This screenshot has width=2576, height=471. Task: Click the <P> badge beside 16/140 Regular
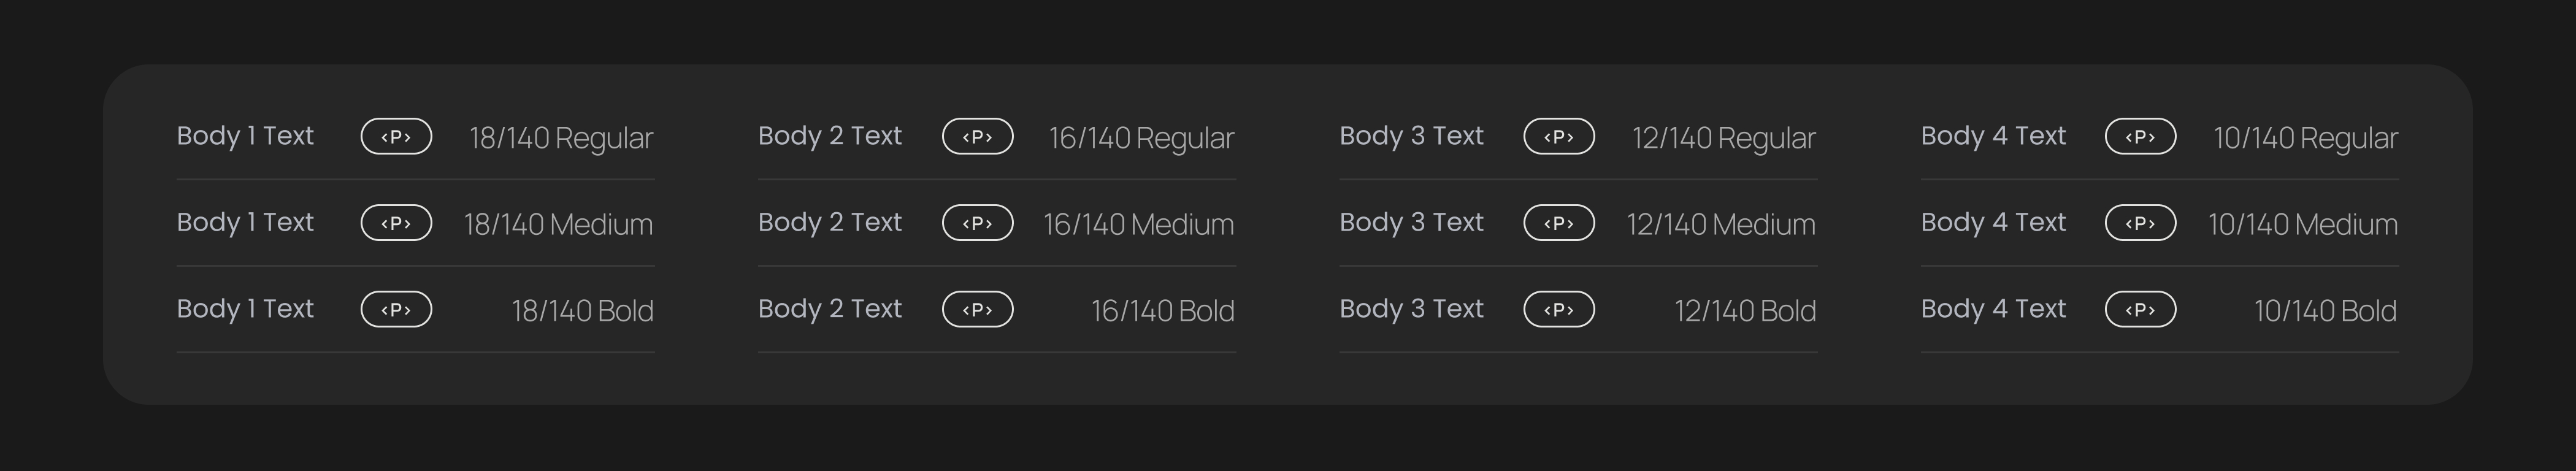977,137
